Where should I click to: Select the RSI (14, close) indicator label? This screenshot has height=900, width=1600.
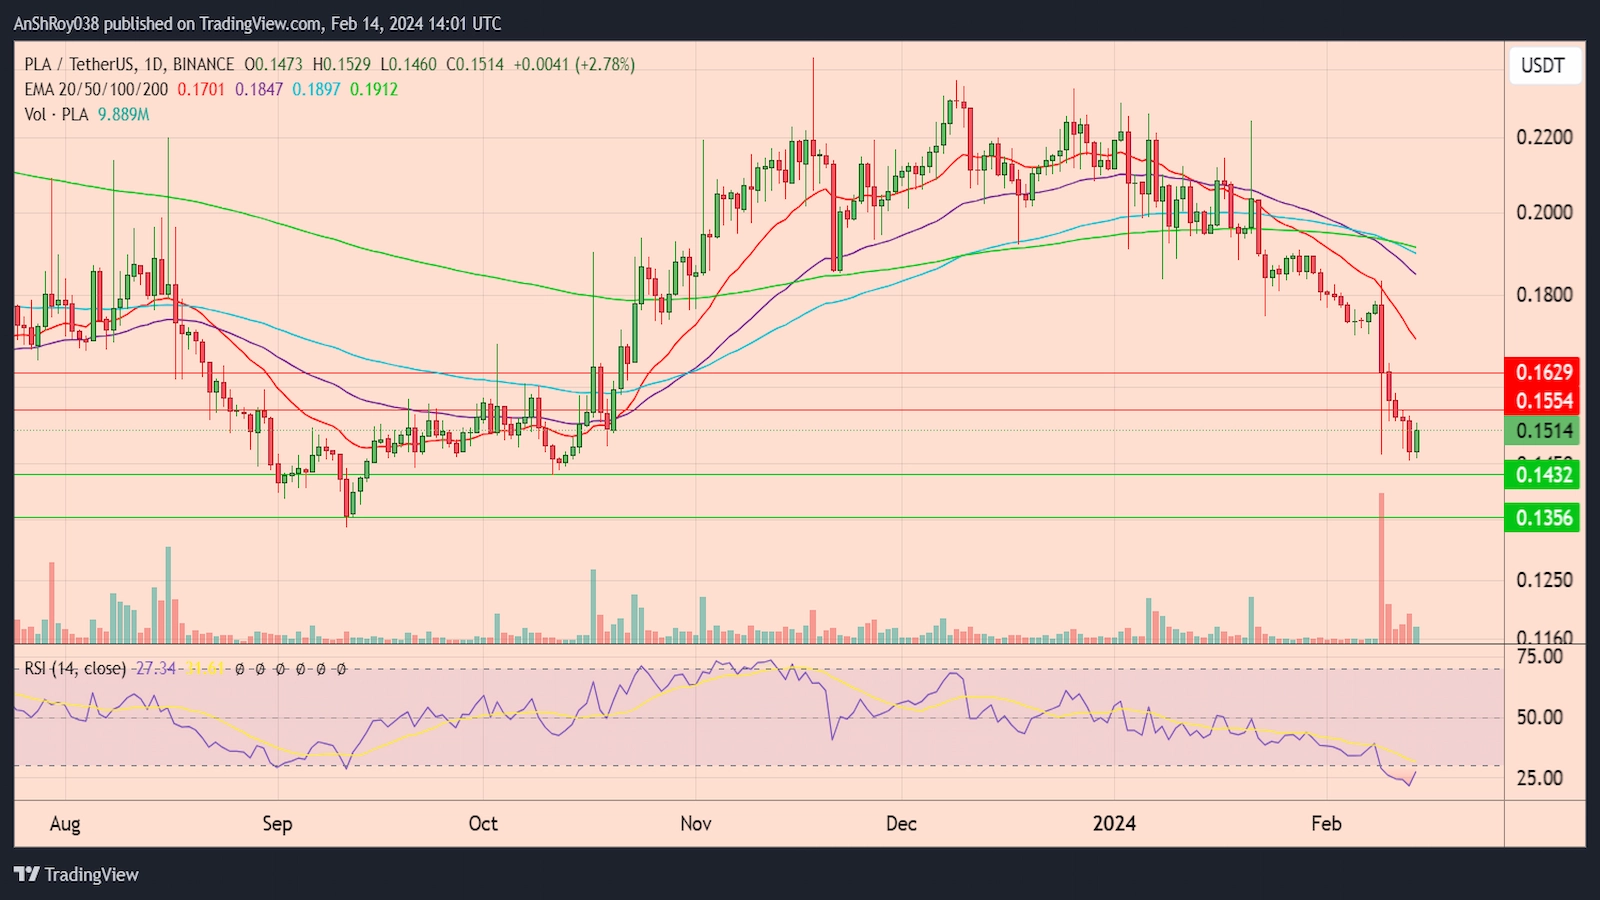(75, 668)
